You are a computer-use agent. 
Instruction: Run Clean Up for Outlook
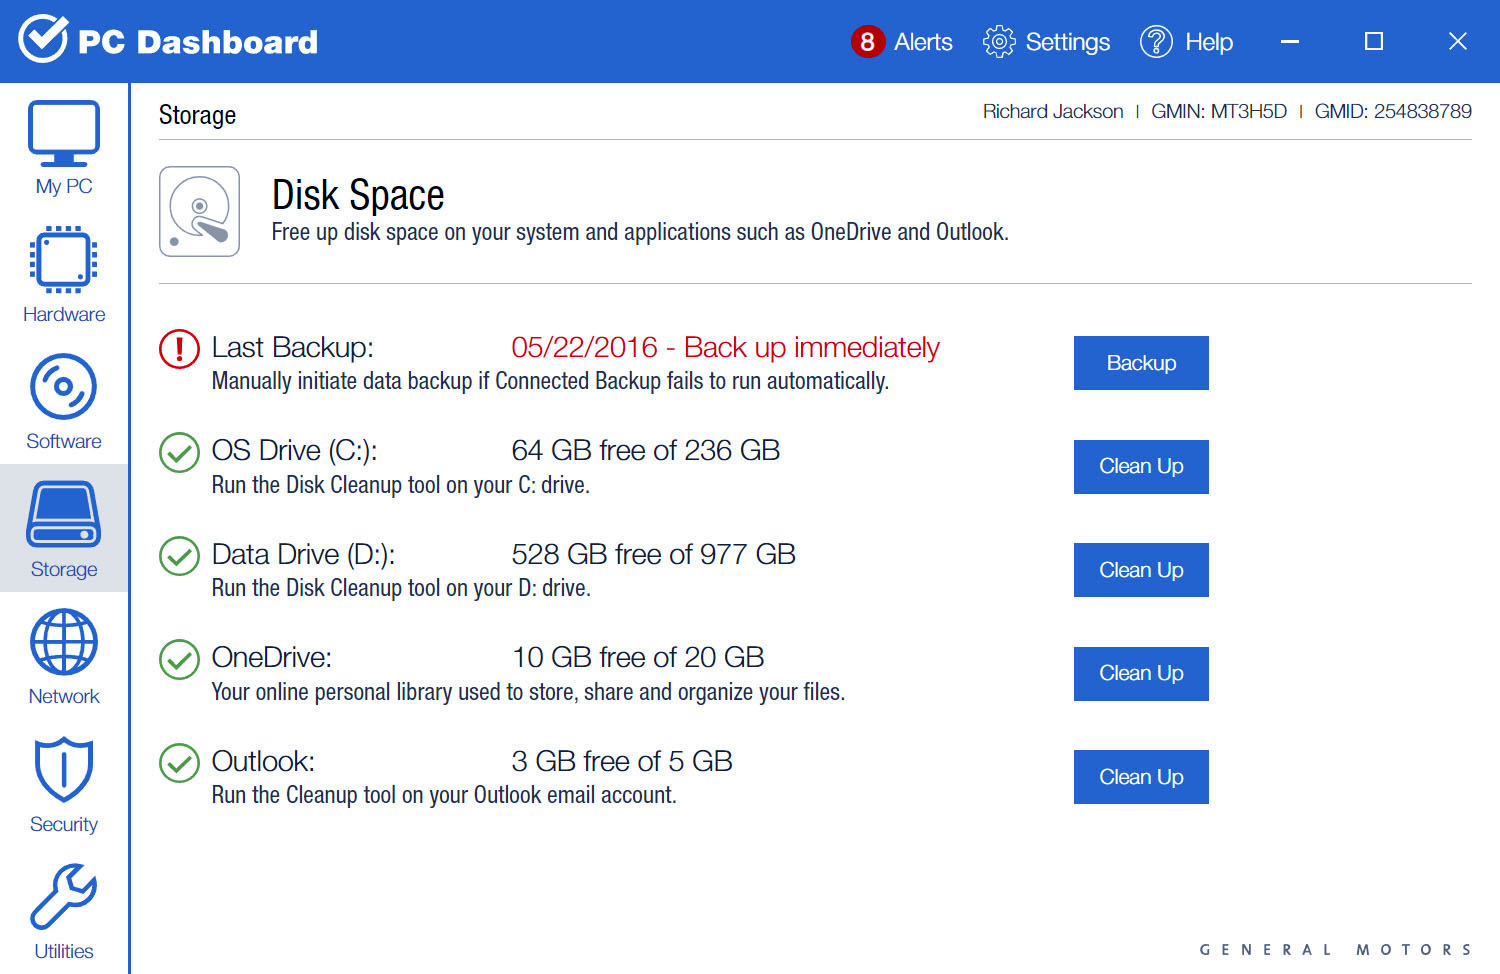tap(1141, 777)
